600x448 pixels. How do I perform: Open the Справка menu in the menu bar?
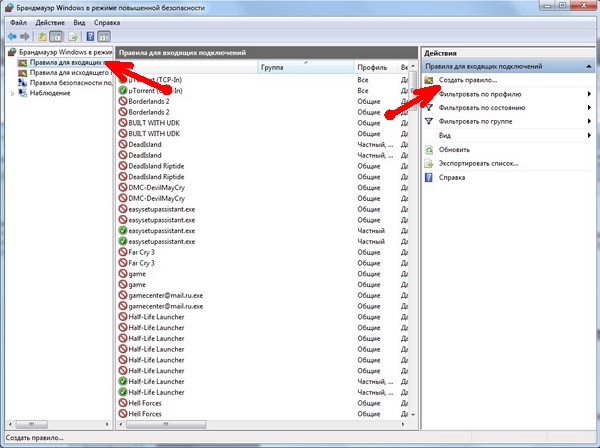pos(107,23)
